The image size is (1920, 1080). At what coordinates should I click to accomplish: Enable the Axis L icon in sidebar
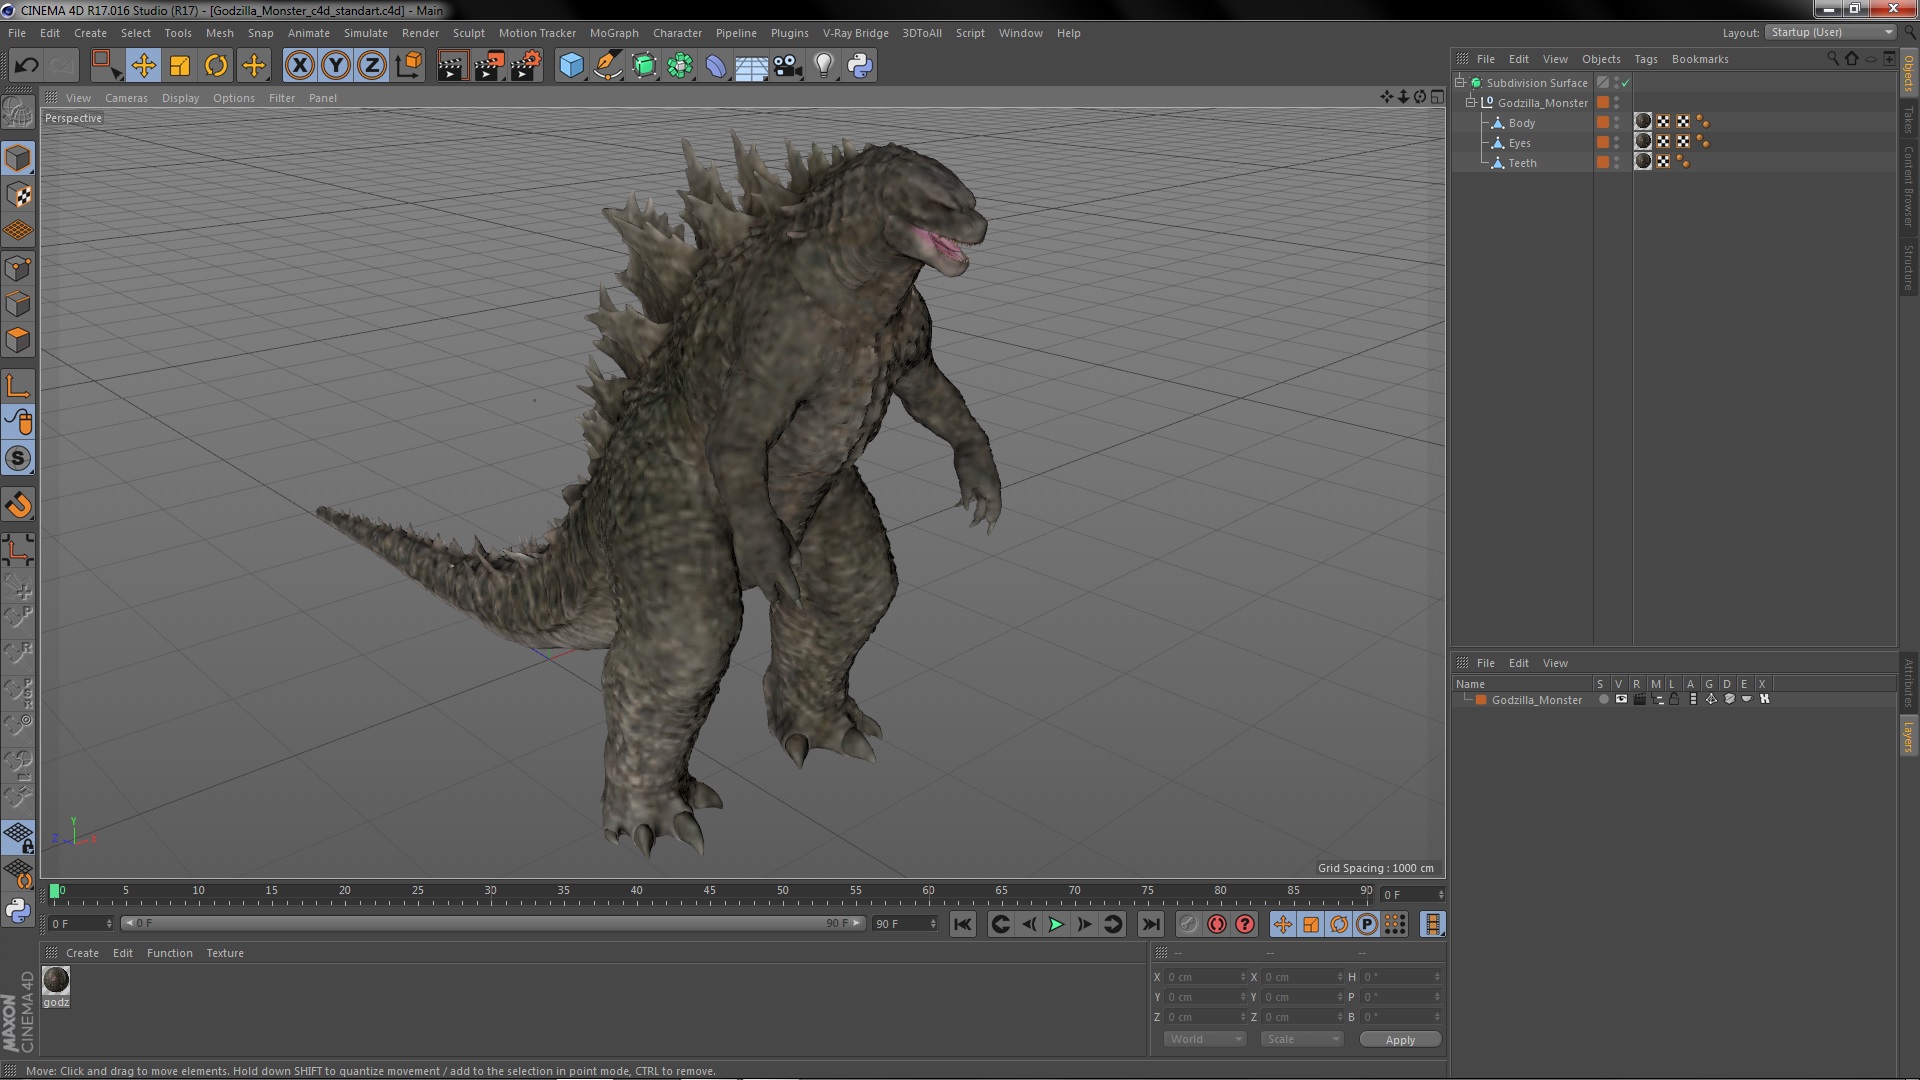pyautogui.click(x=18, y=386)
